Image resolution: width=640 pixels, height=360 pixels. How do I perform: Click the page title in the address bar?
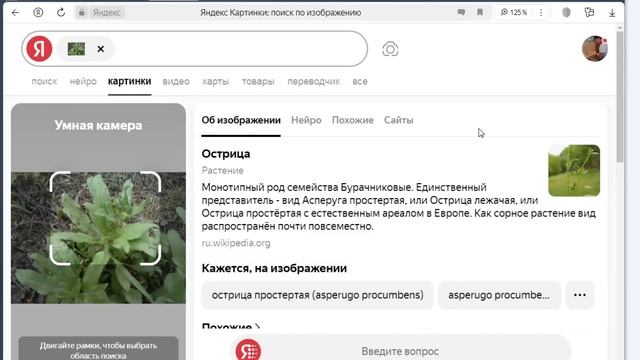280,13
